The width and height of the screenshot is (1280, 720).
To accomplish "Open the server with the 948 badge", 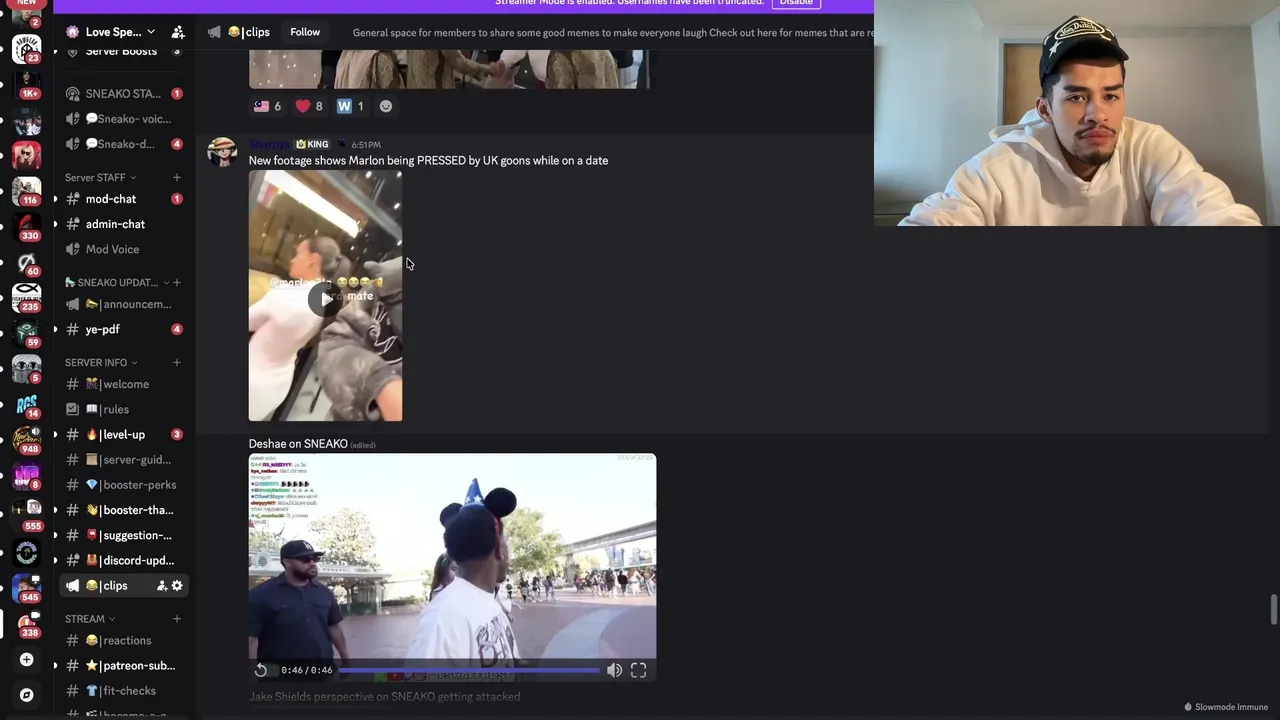I will (x=27, y=440).
